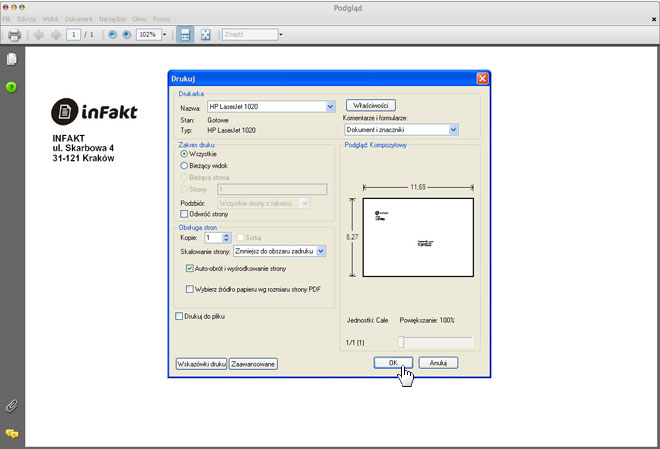
Task: Open the Dokument menu
Action: 78,19
